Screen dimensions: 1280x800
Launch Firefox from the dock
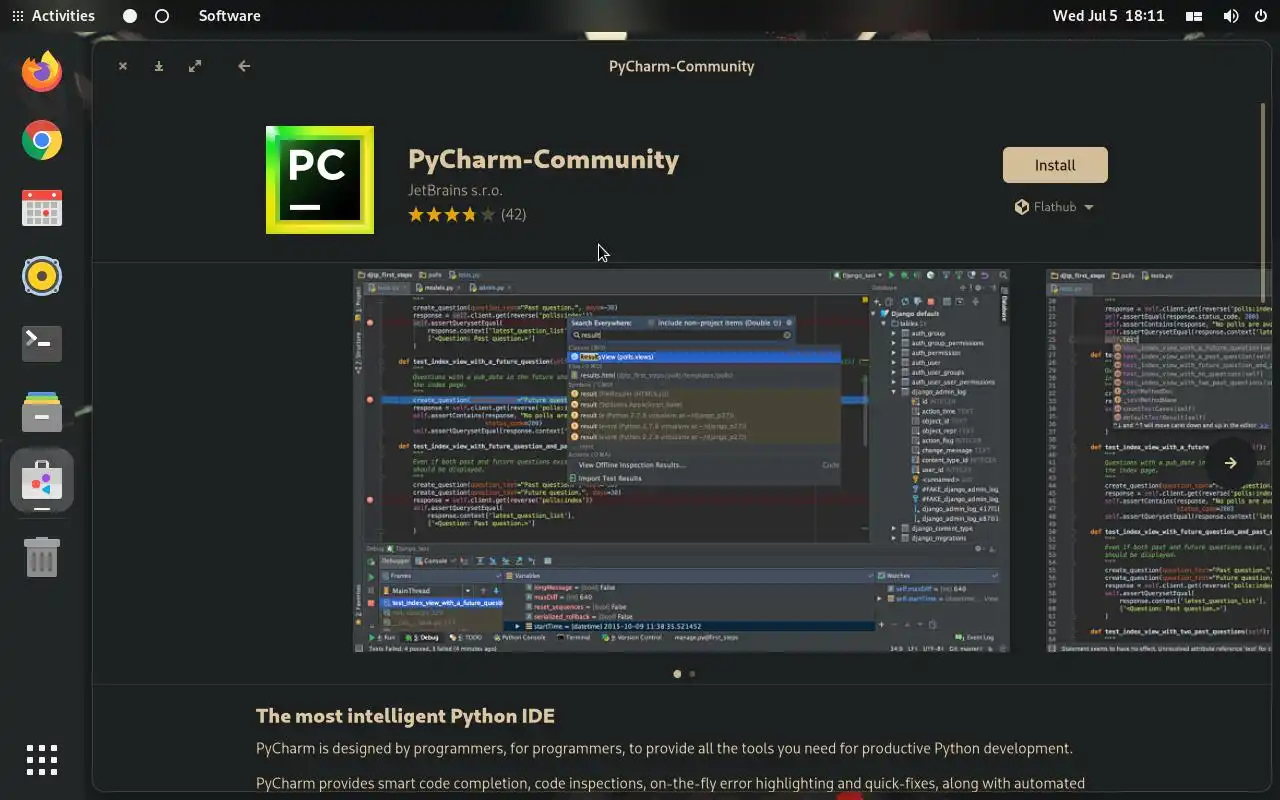click(x=41, y=72)
